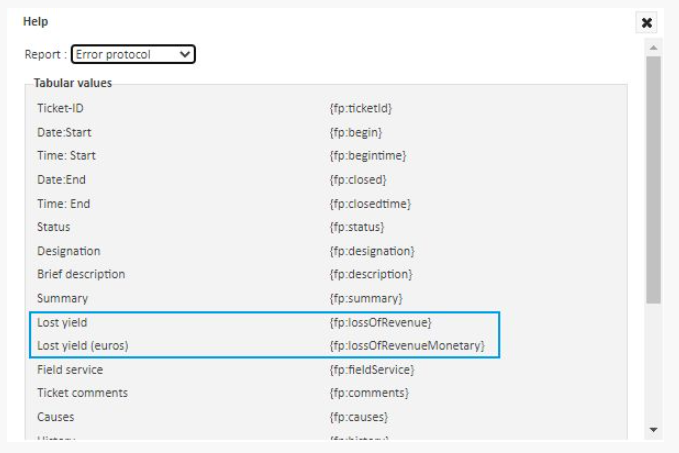The width and height of the screenshot is (679, 453).
Task: Open the Report dropdown
Action: tap(133, 54)
